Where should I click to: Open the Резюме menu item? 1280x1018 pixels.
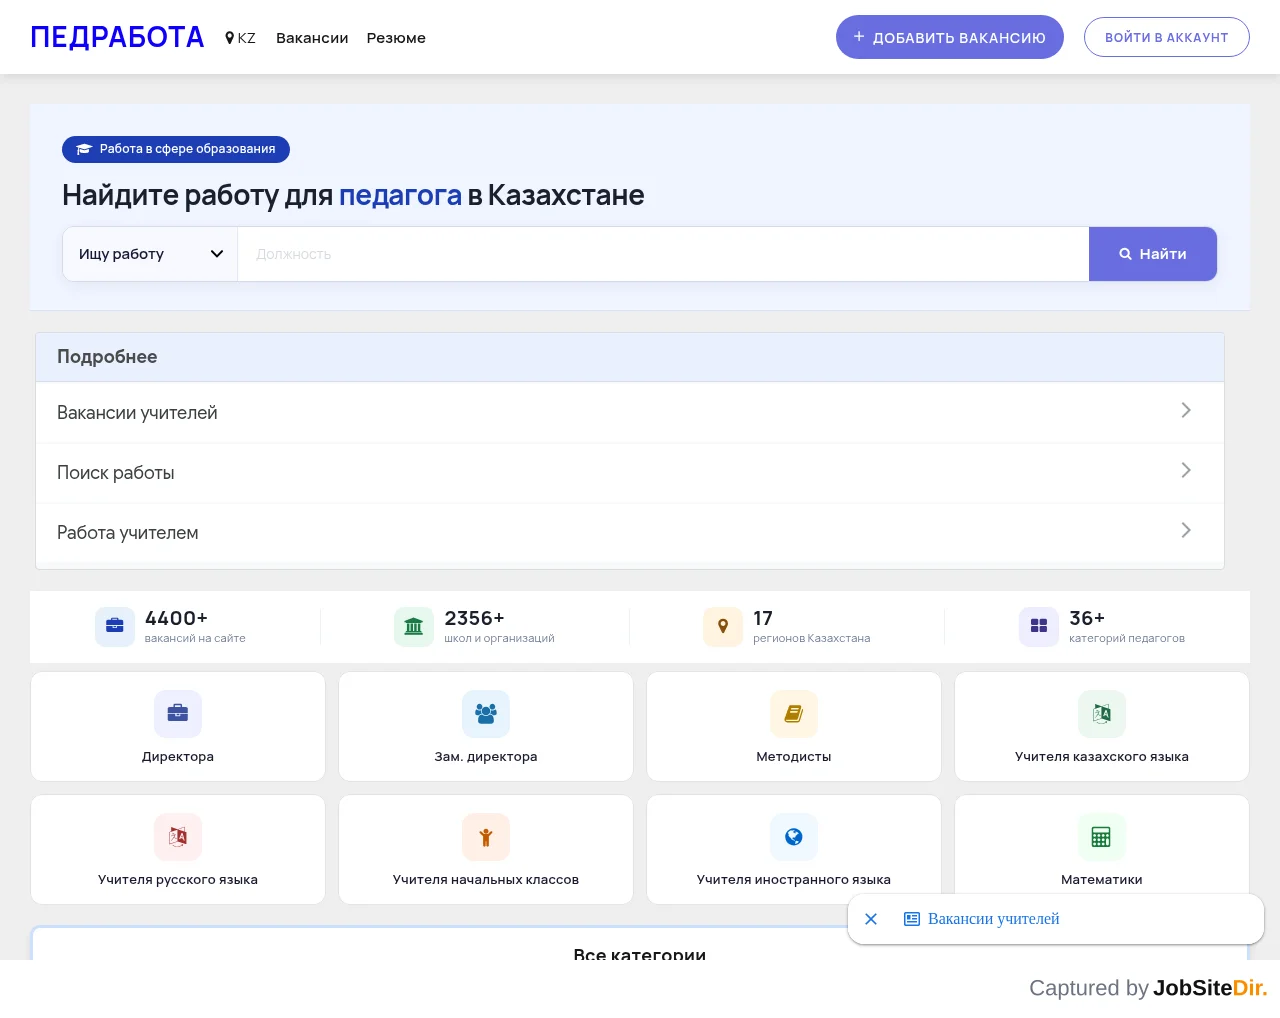pyautogui.click(x=396, y=38)
